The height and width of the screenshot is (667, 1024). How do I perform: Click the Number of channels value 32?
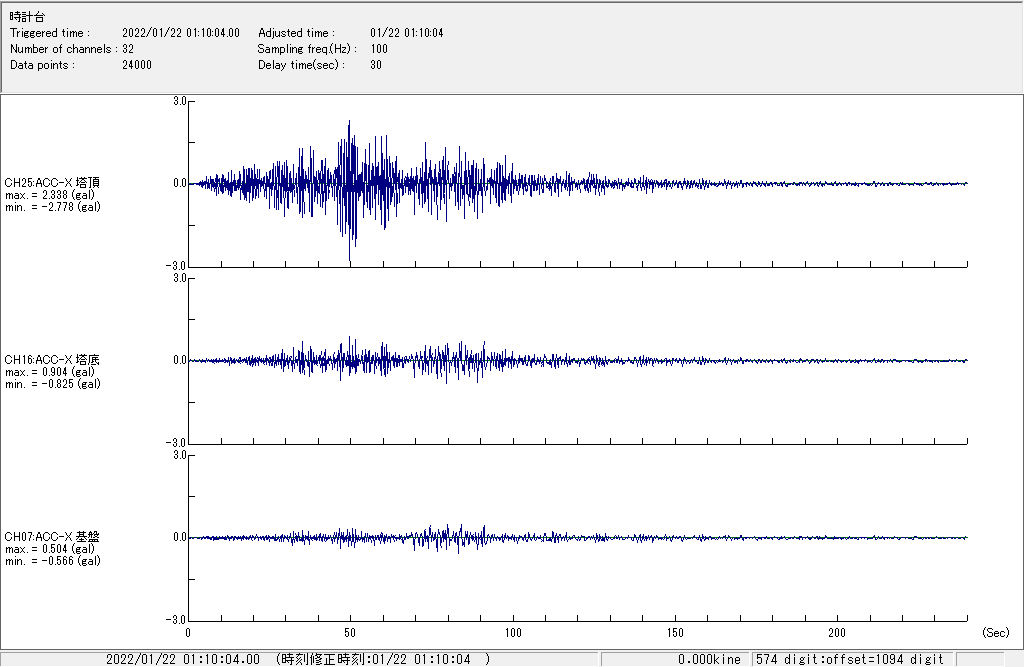coord(128,49)
